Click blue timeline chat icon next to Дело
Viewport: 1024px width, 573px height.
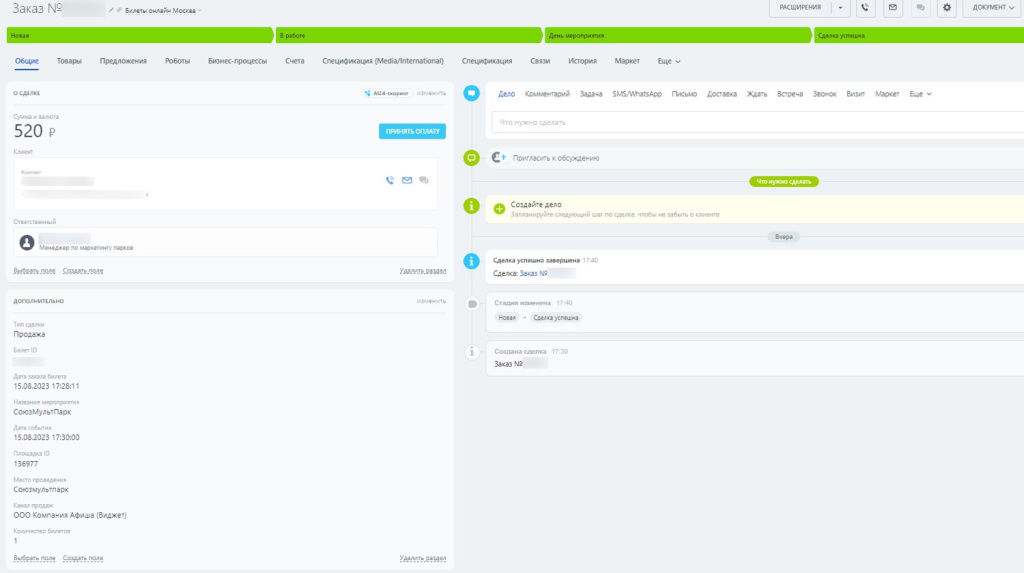click(x=472, y=93)
